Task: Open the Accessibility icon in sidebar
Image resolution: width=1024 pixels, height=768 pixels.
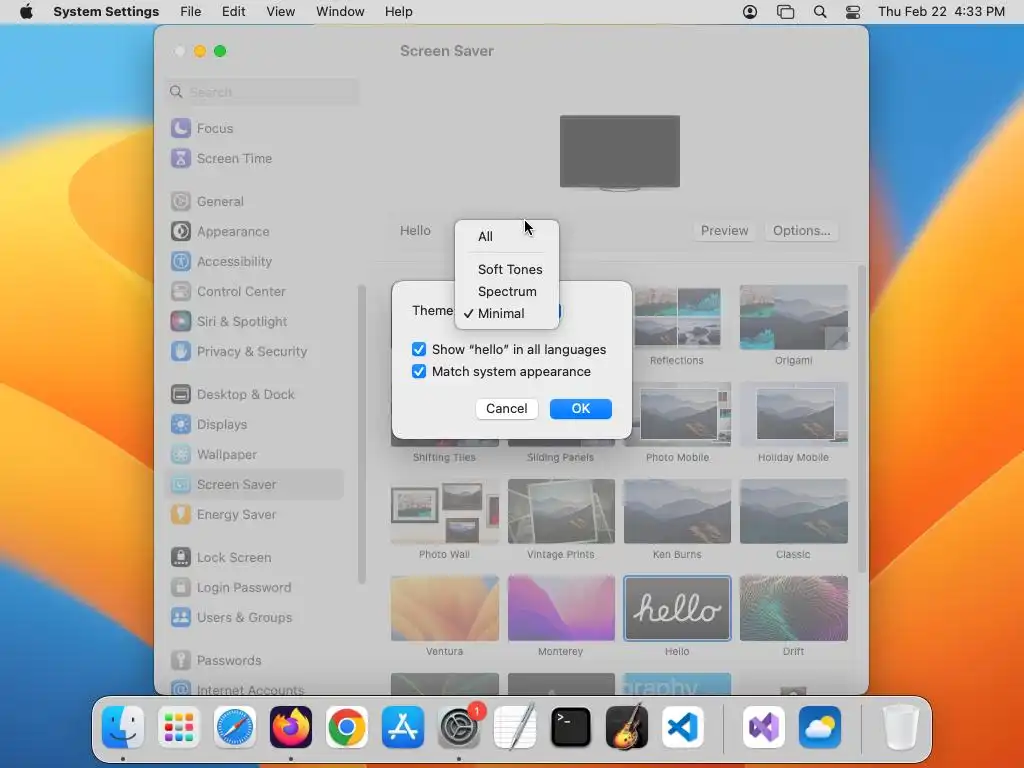Action: [181, 261]
